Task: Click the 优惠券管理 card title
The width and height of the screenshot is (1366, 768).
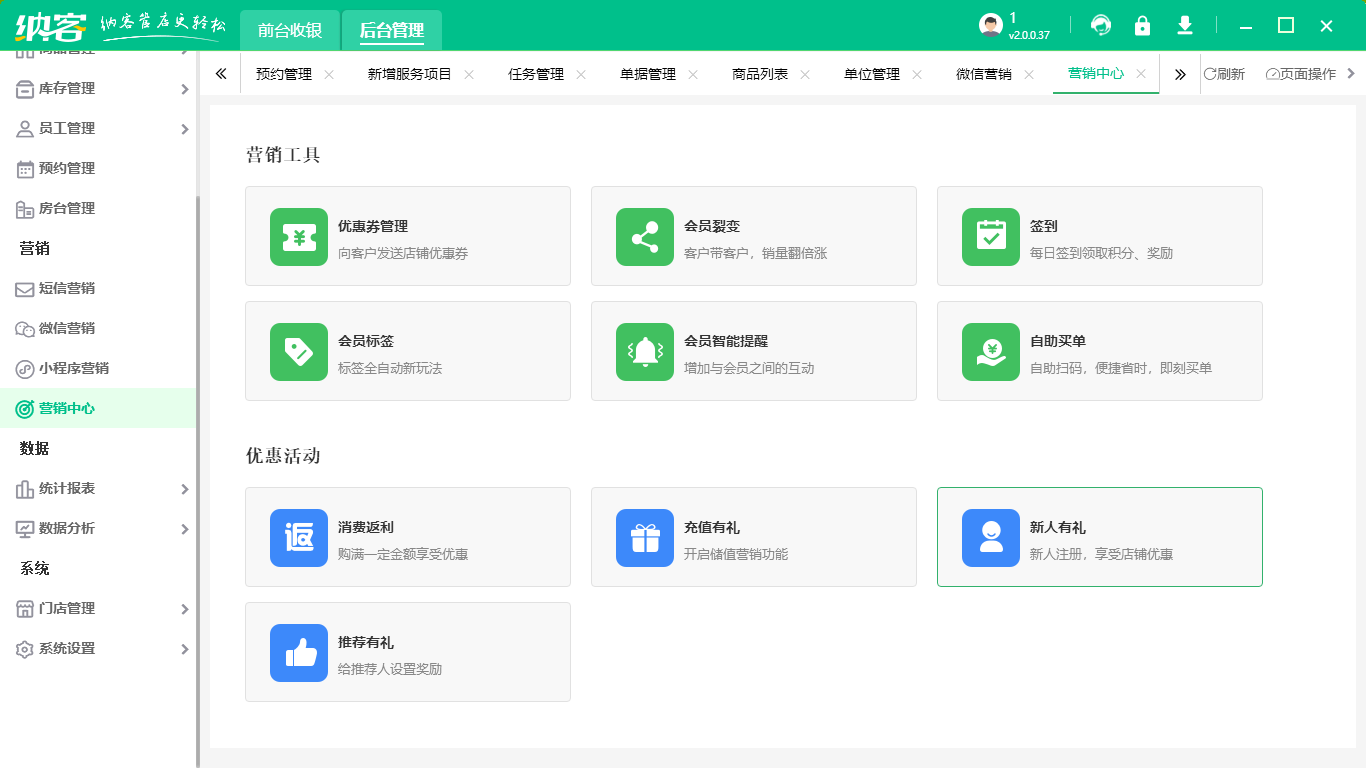Action: [x=373, y=227]
